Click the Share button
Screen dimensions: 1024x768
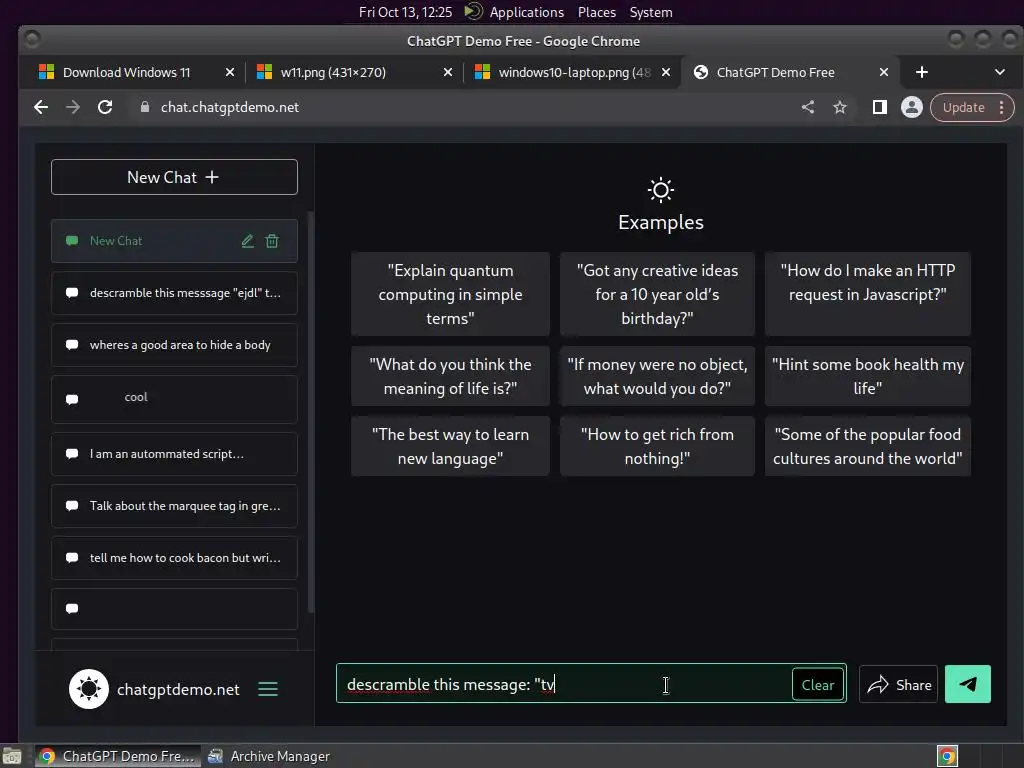coord(898,684)
